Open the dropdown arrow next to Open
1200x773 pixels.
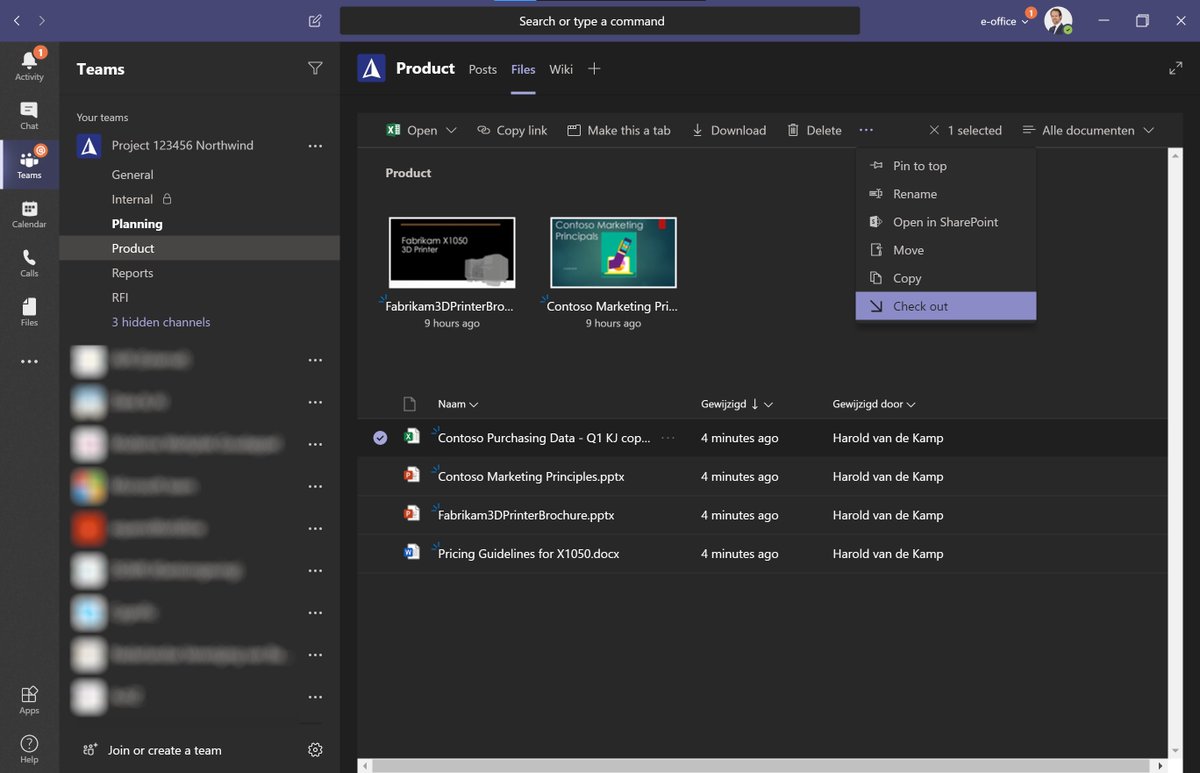click(x=451, y=130)
